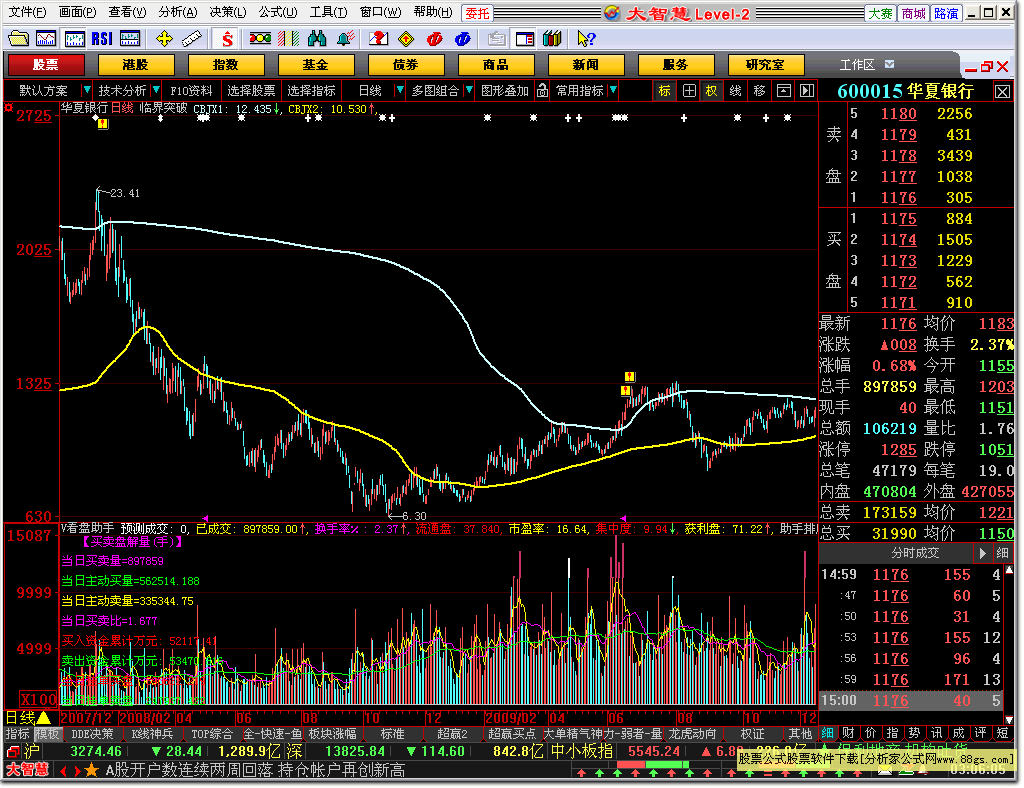Select the 研究室 tab
This screenshot has height=788, width=1024.
(x=766, y=65)
